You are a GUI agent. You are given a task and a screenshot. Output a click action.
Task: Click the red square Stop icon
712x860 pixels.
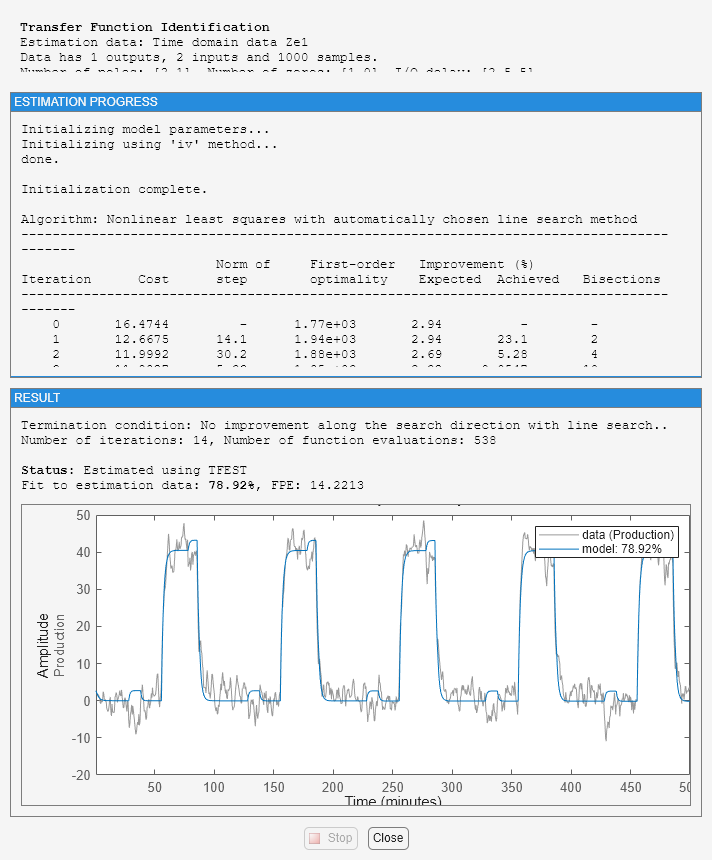click(314, 838)
